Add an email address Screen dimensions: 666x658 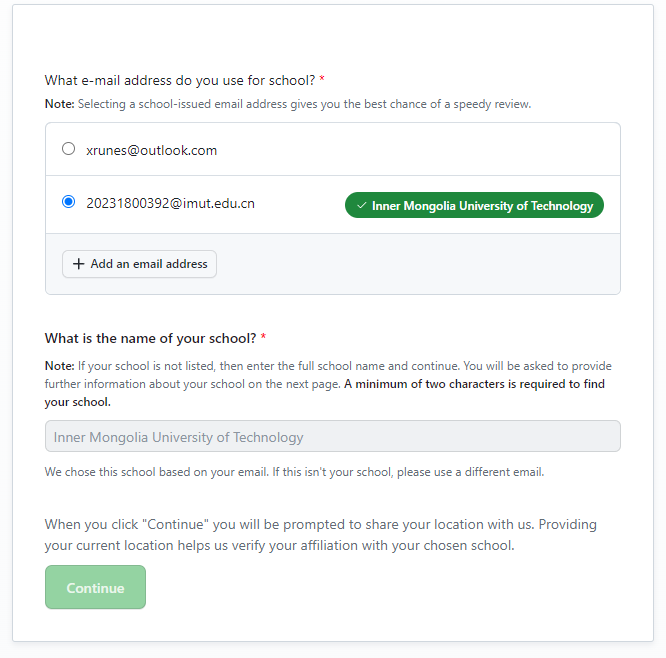pos(139,264)
